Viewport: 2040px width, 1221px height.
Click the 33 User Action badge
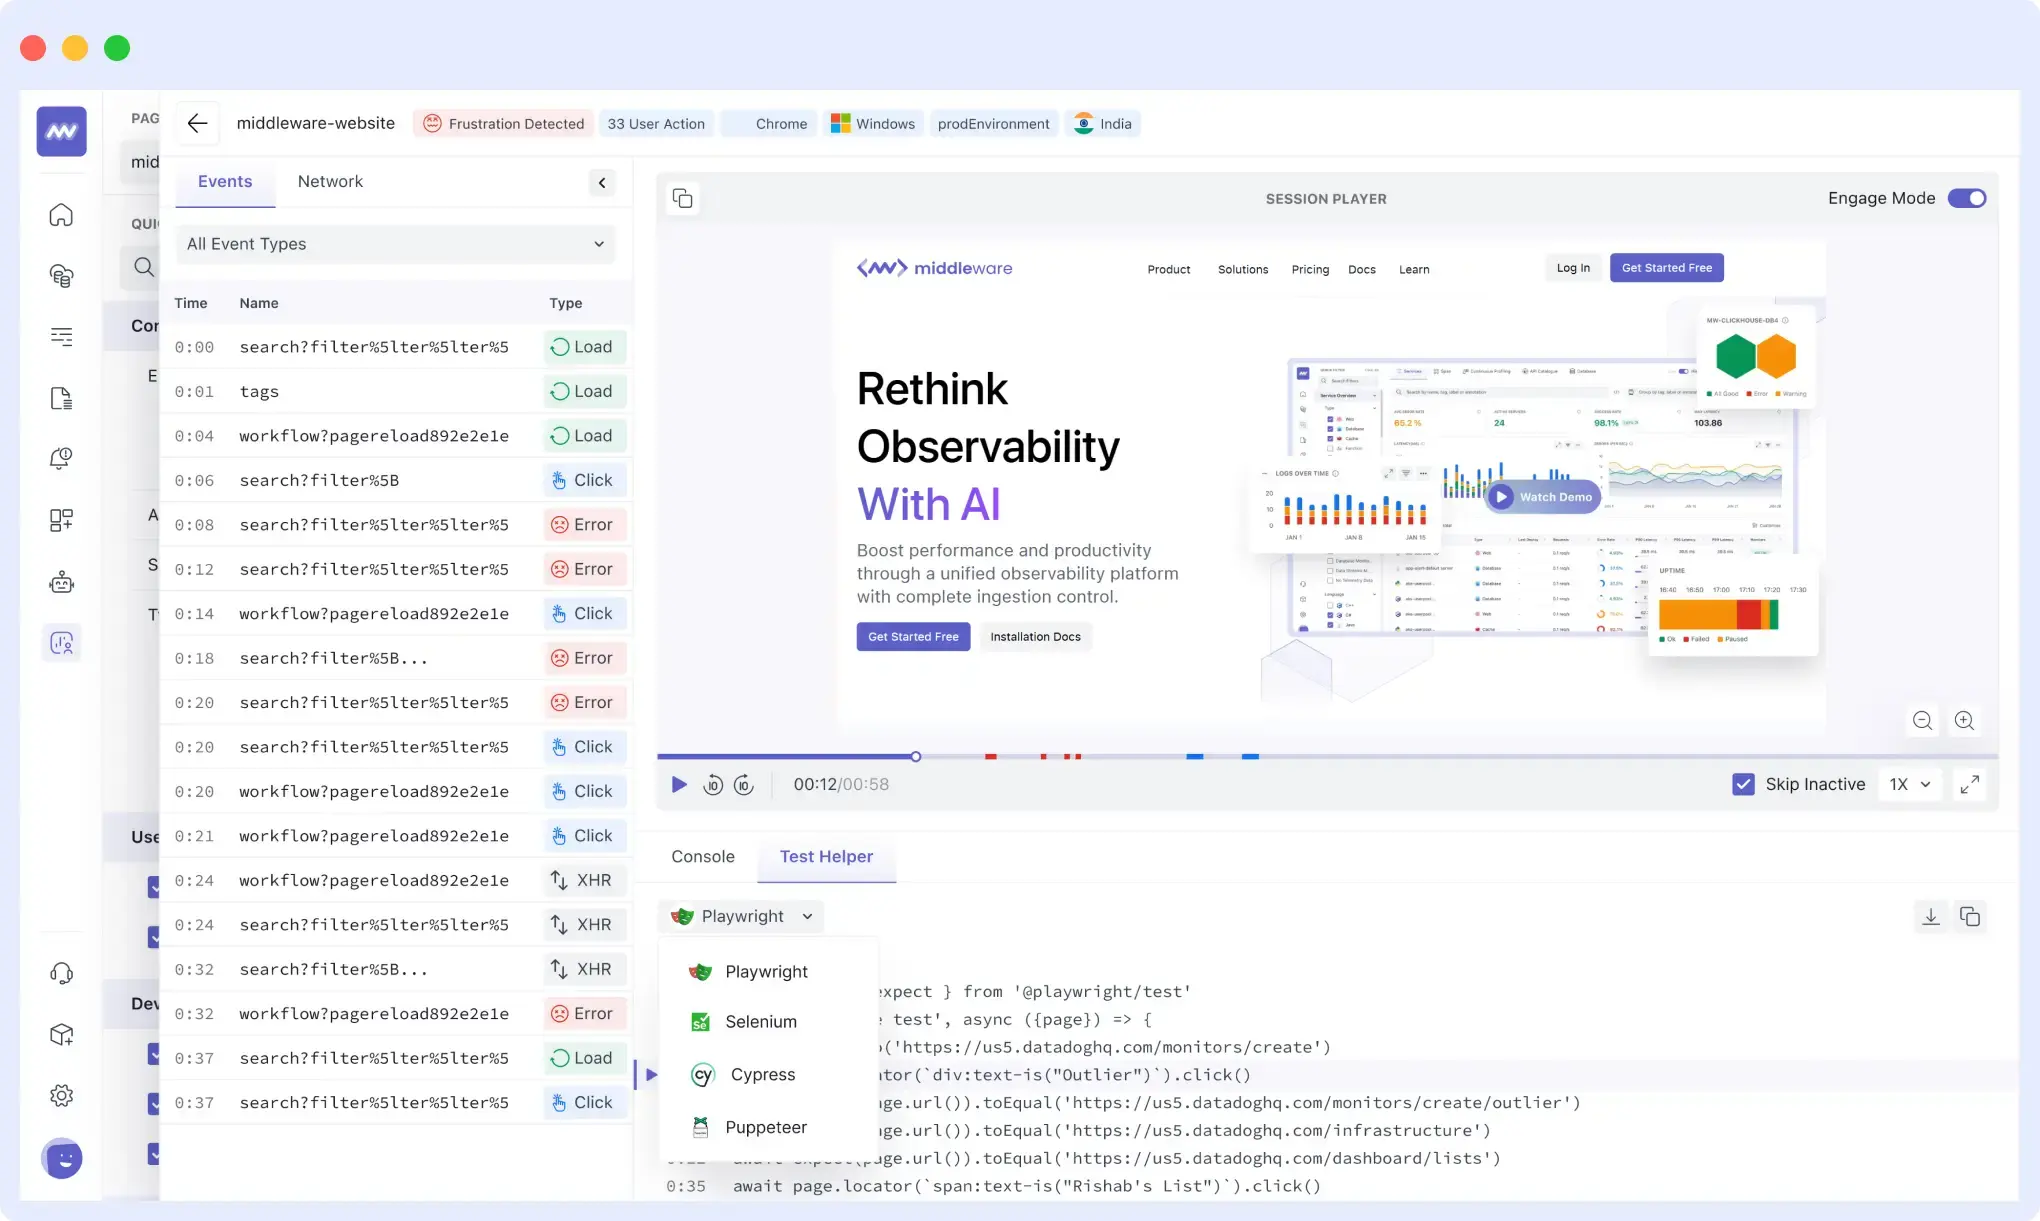[x=656, y=124]
